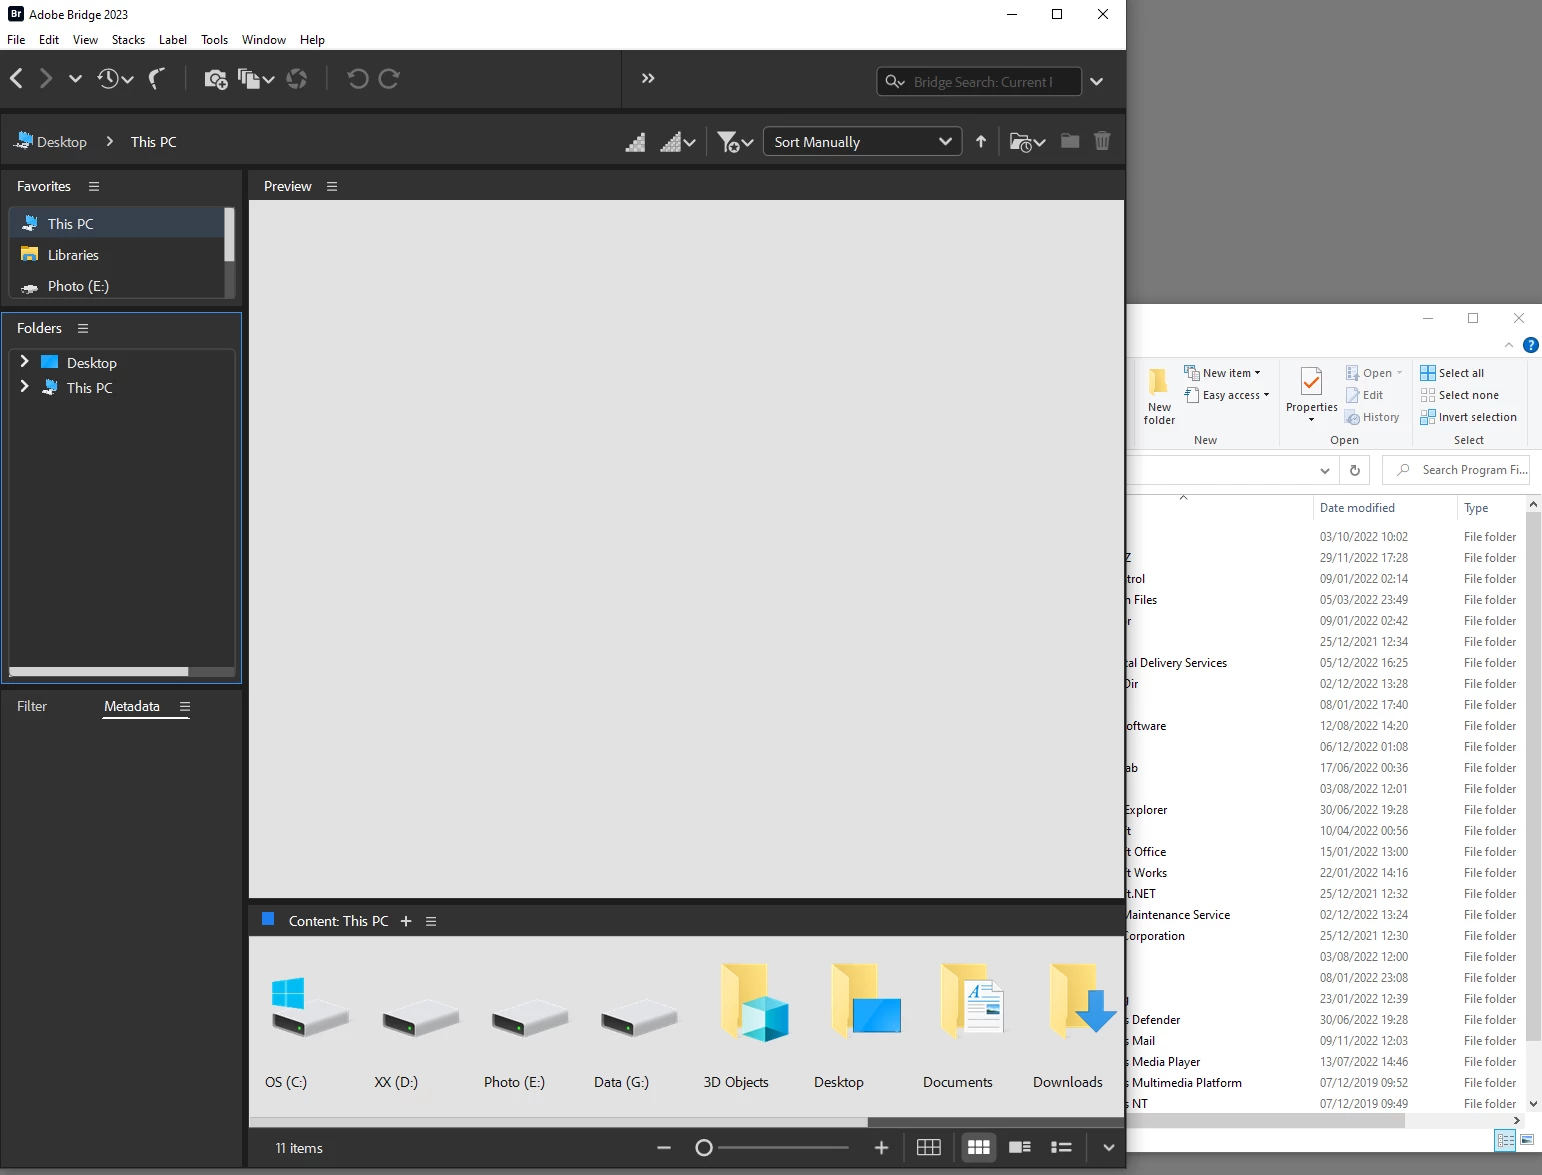Open recent folders icon dropdown
Screen dimensions: 1542x1175
(1027, 142)
